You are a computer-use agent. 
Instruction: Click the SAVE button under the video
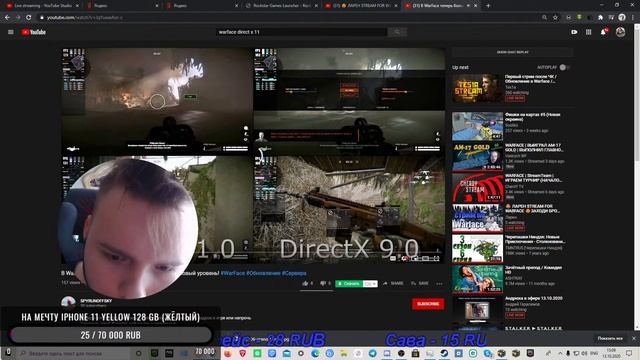click(x=420, y=283)
